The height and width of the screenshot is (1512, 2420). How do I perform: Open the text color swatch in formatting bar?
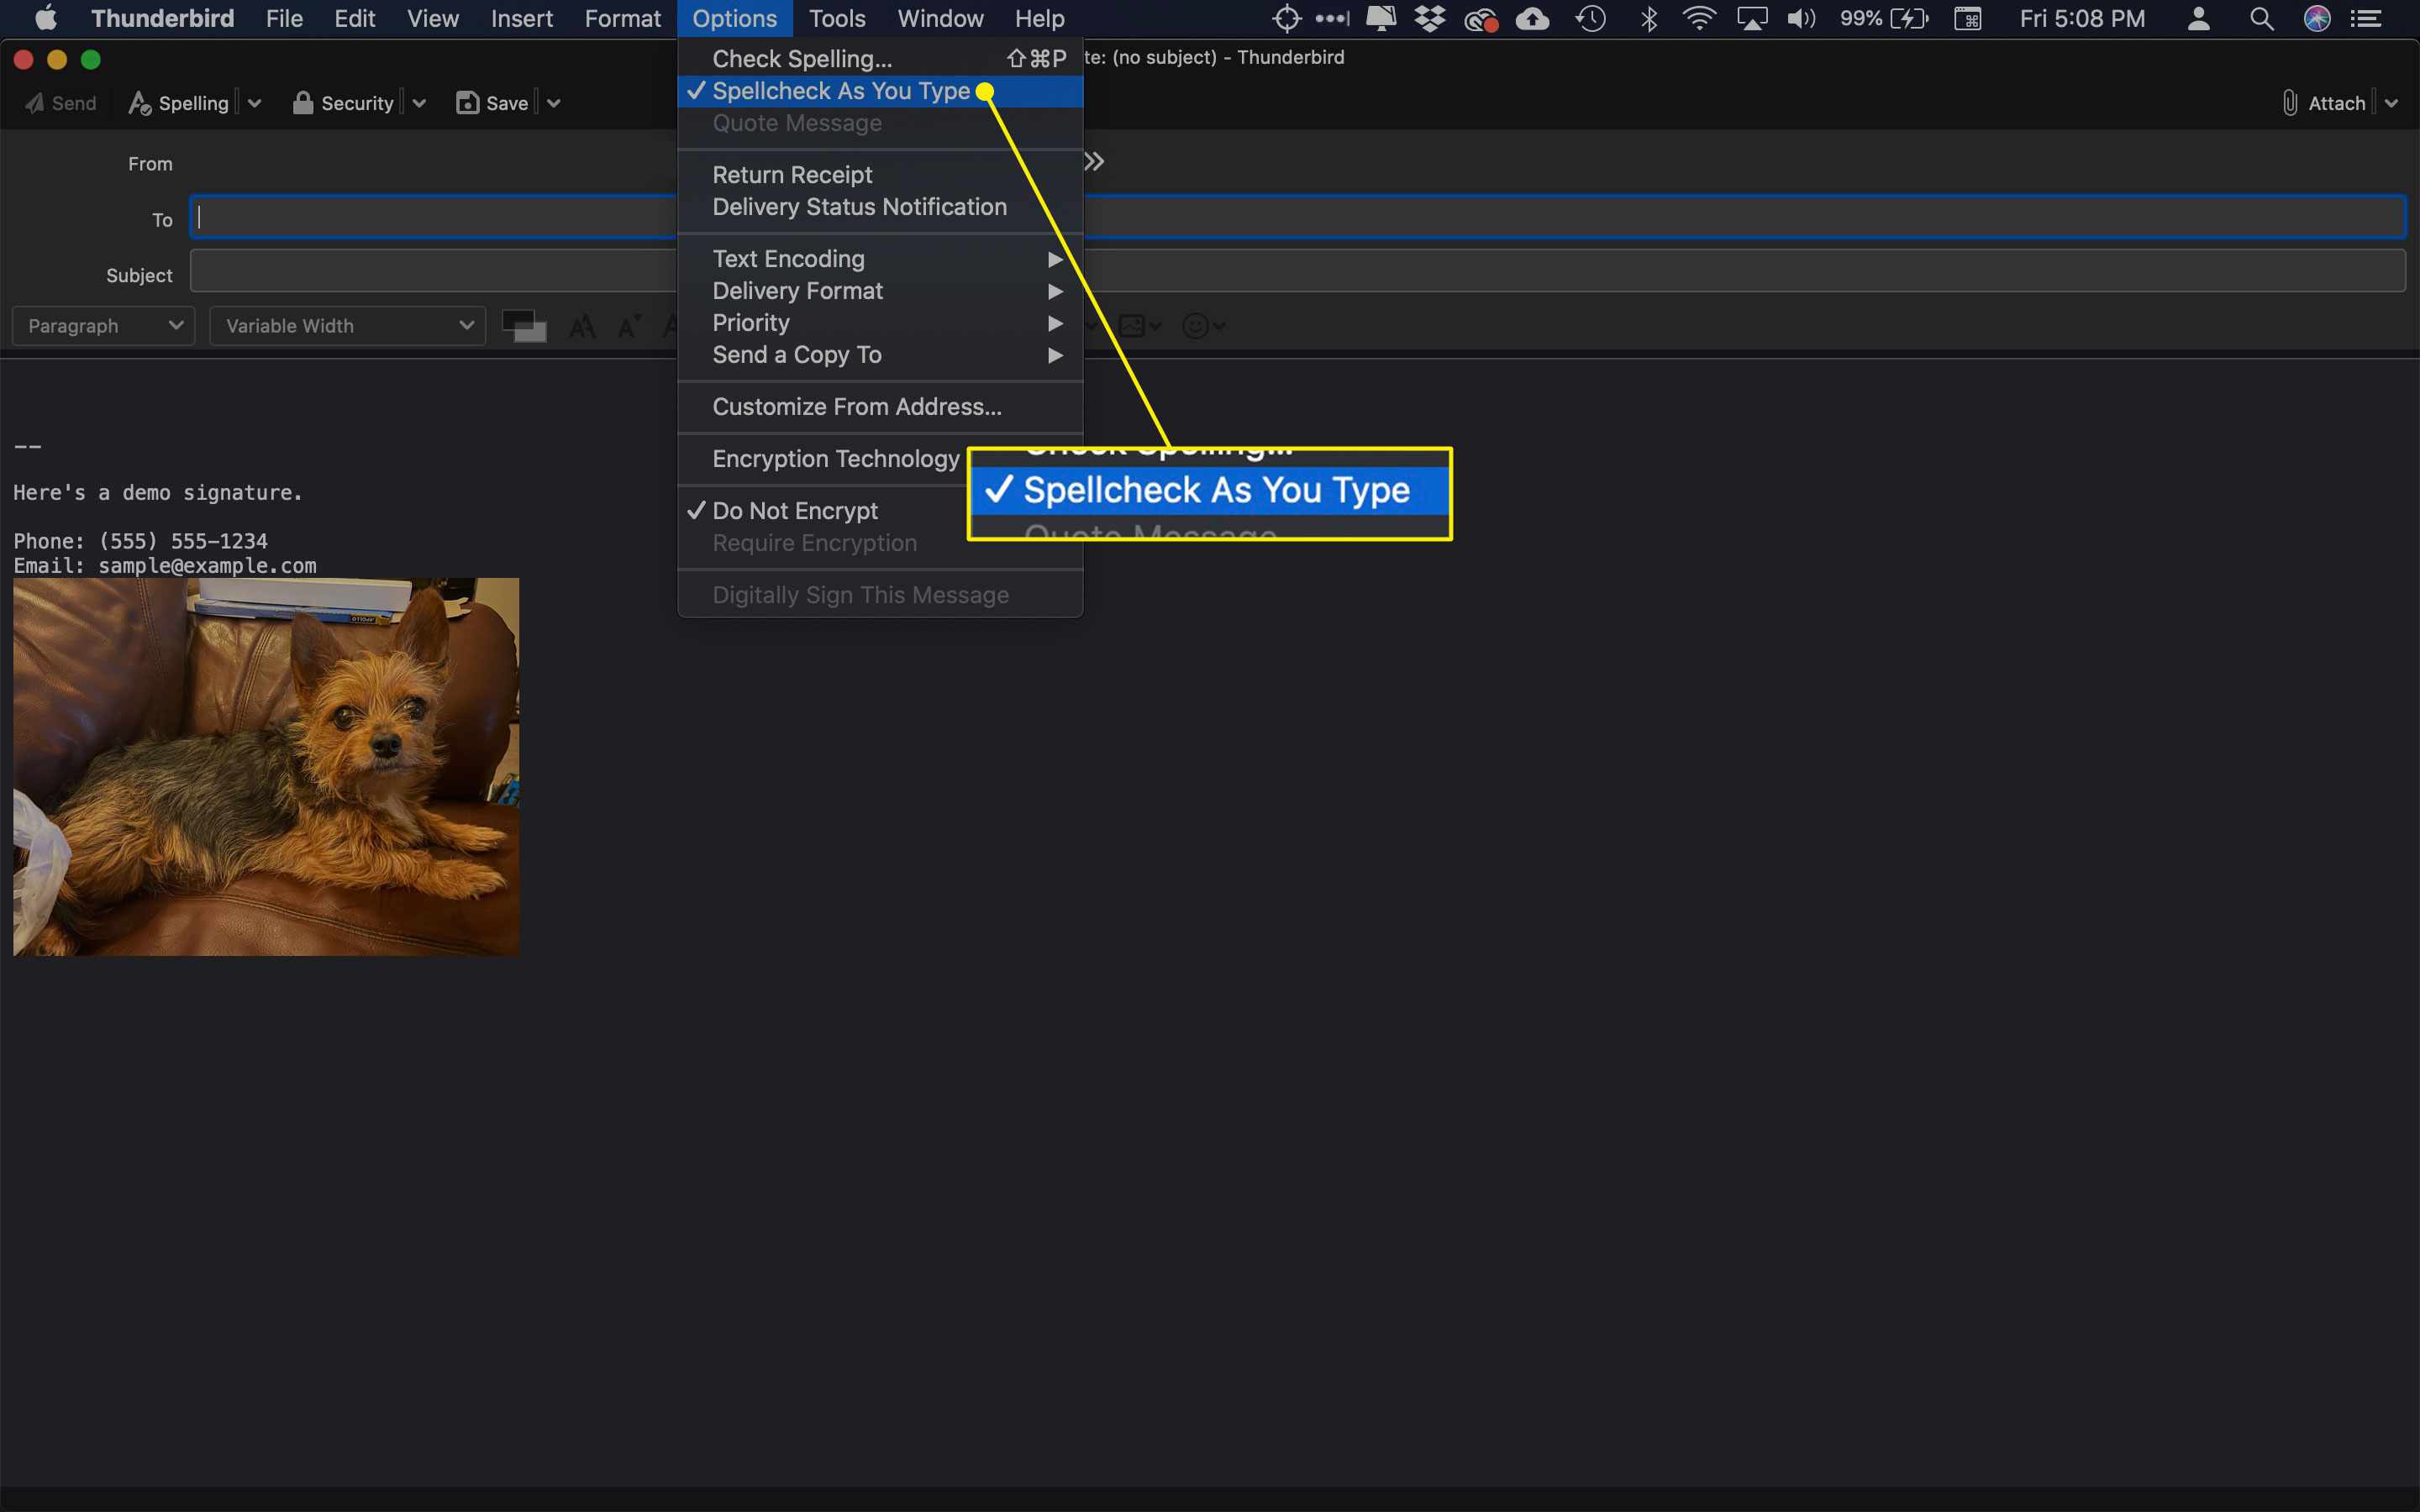[x=524, y=326]
